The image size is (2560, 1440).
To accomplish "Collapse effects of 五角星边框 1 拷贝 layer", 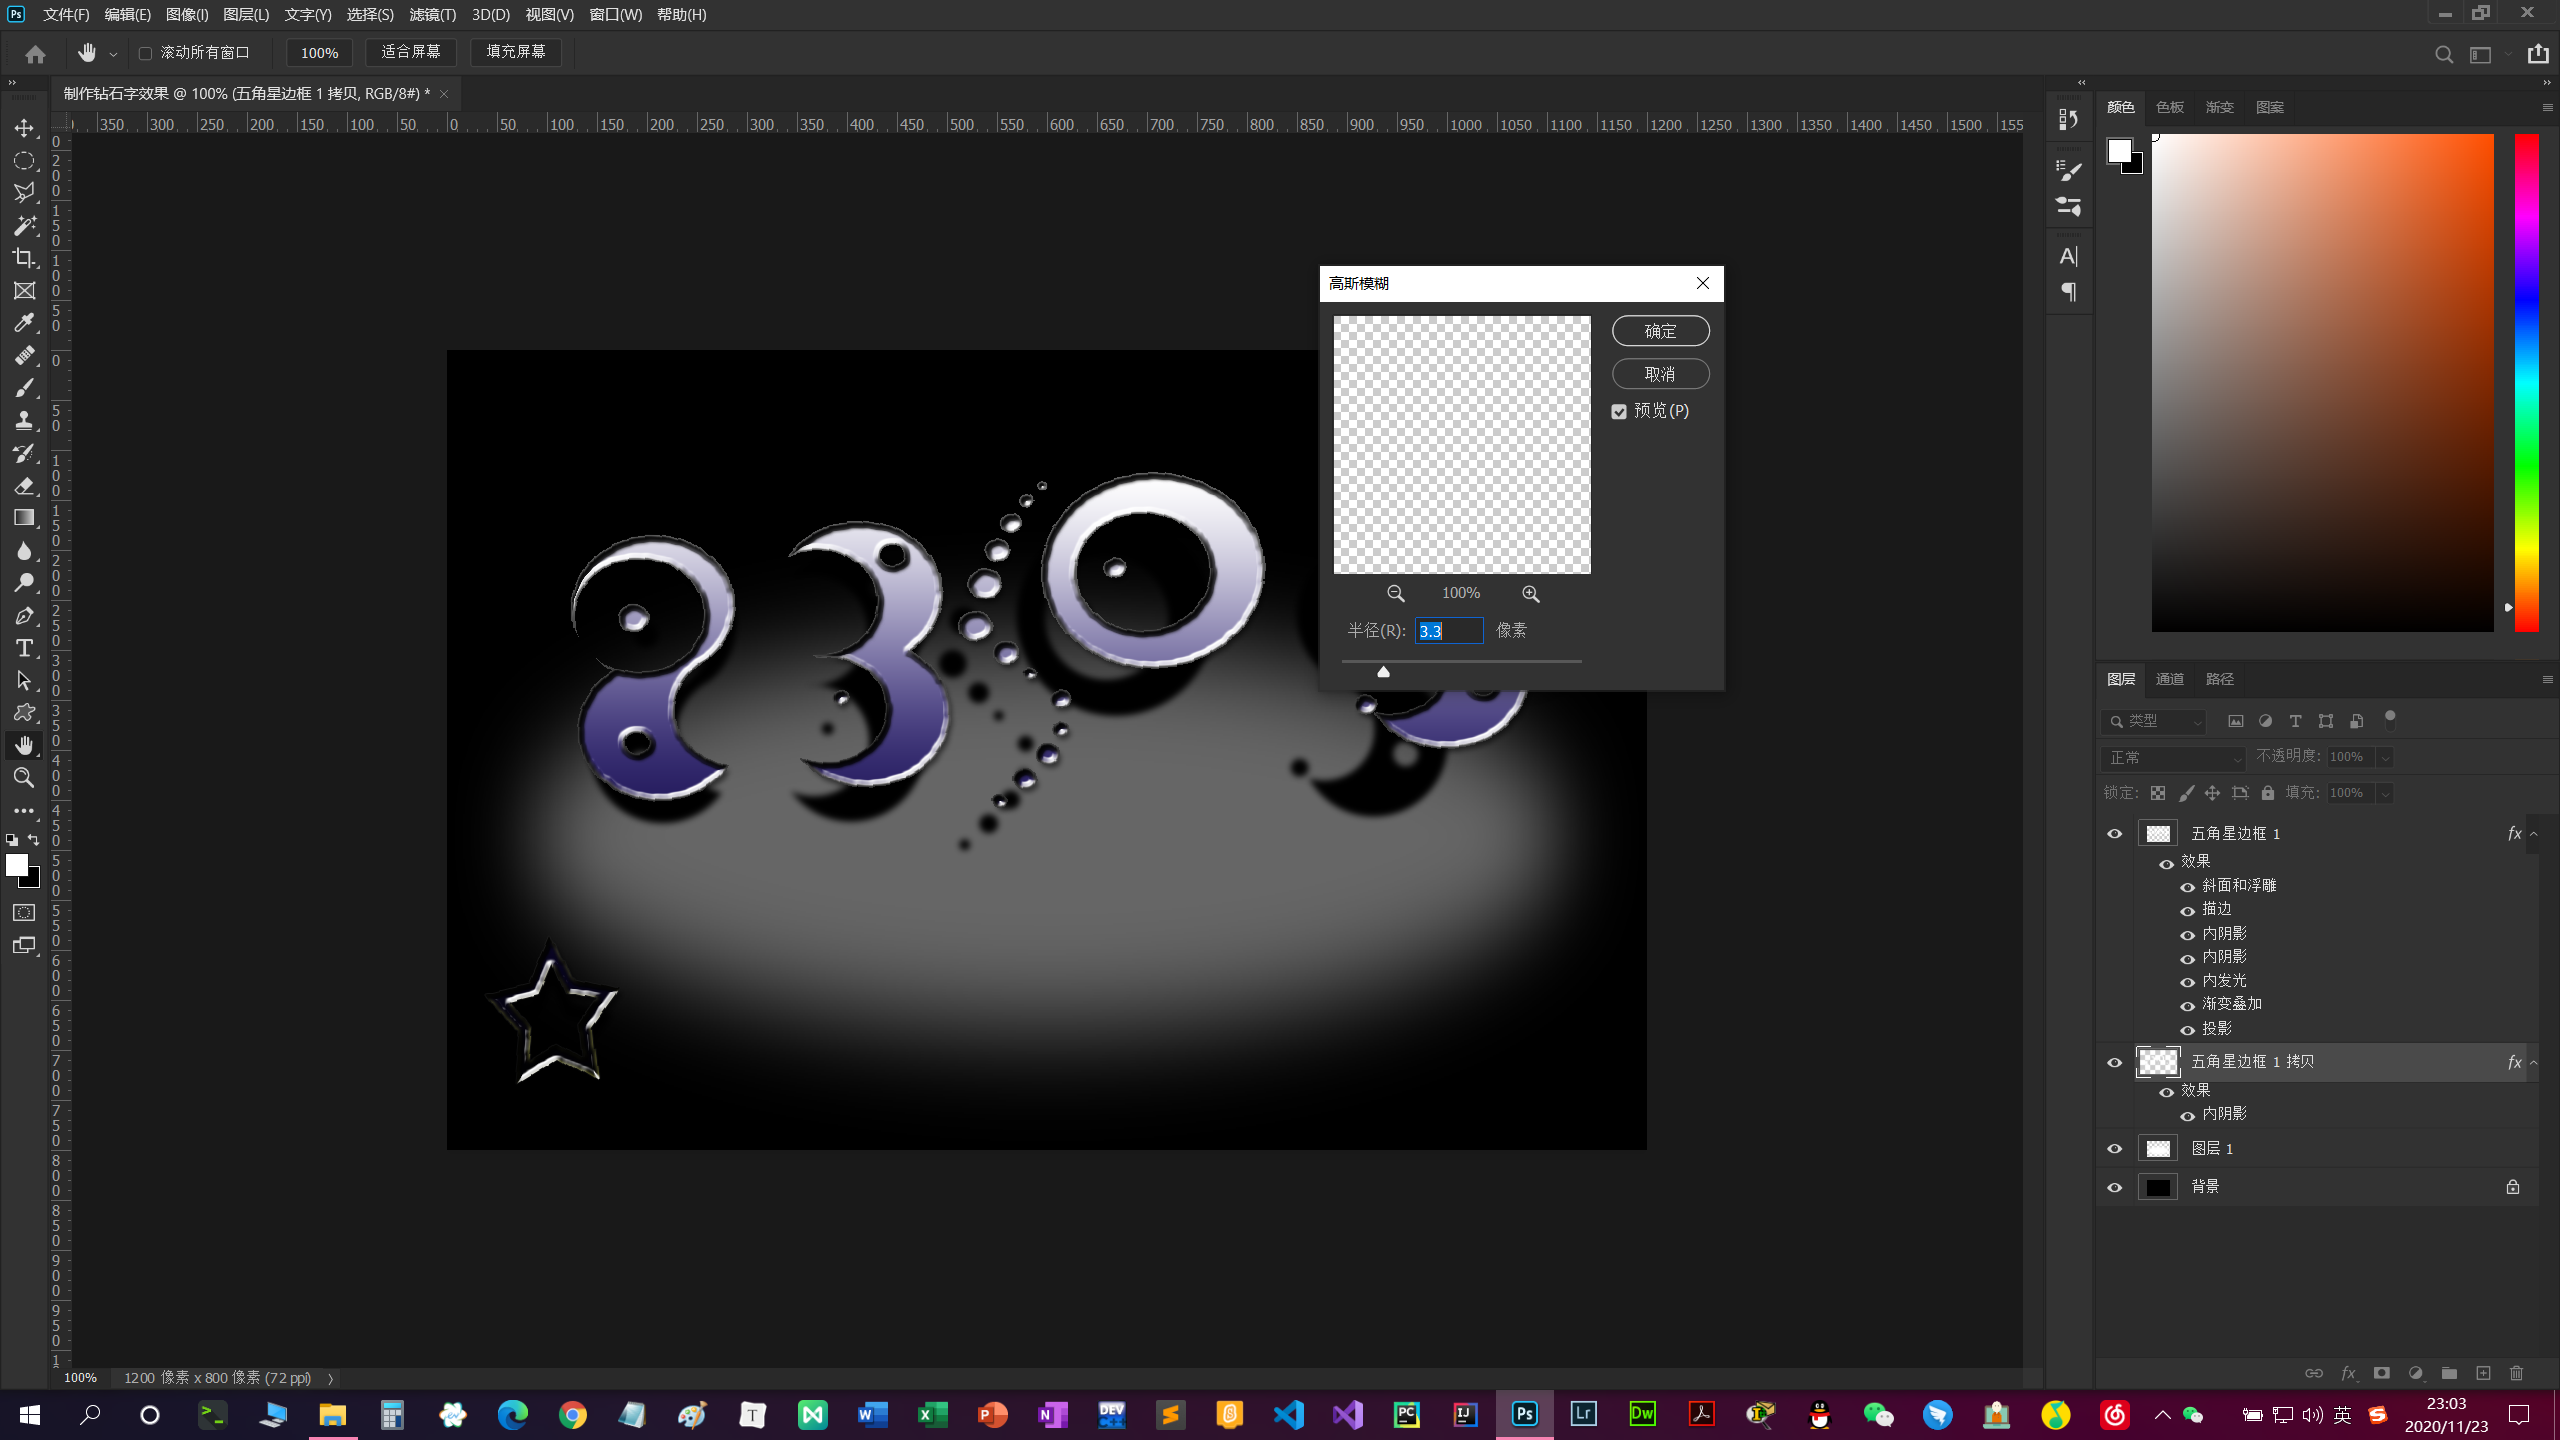I will [2534, 1063].
